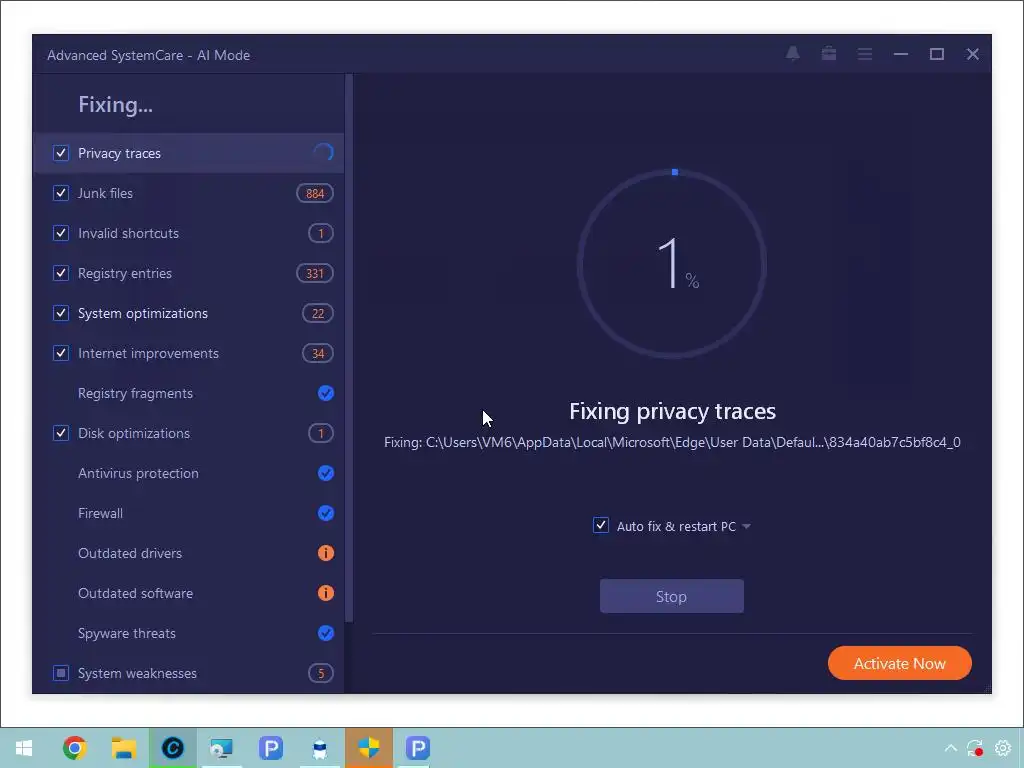
Task: Open the toolbox briefcase icon
Action: pyautogui.click(x=829, y=54)
